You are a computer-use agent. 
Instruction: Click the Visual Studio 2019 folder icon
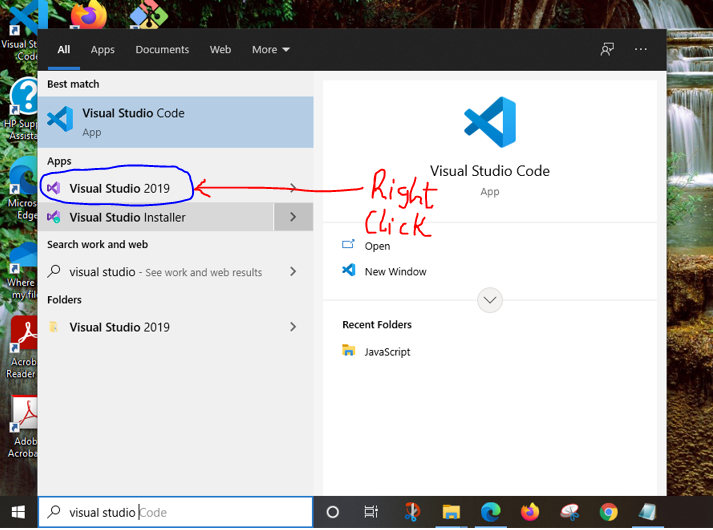54,327
